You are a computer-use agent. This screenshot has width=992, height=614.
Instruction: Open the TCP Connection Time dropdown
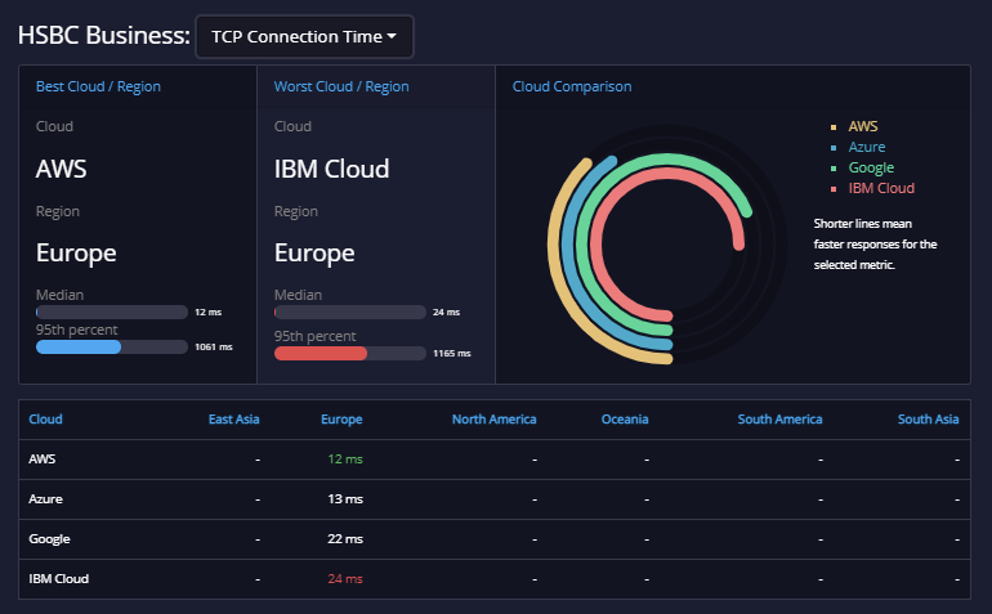coord(304,37)
